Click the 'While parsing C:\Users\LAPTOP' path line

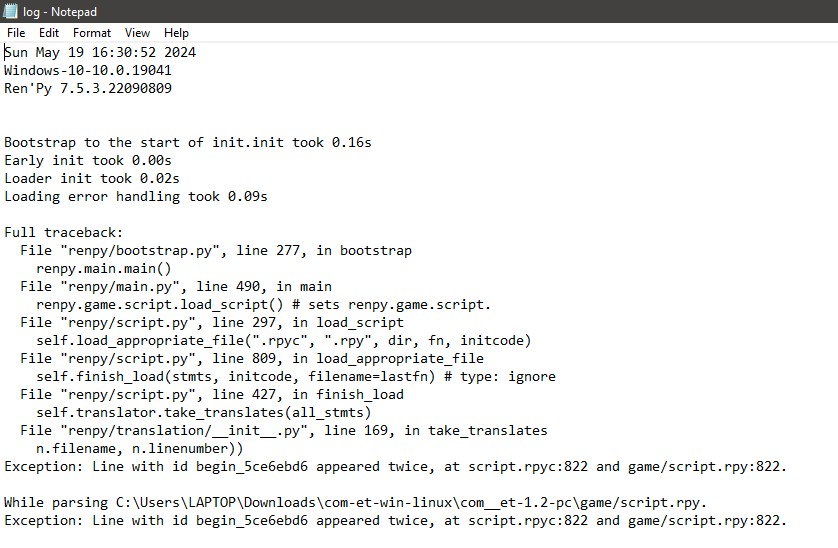point(355,503)
